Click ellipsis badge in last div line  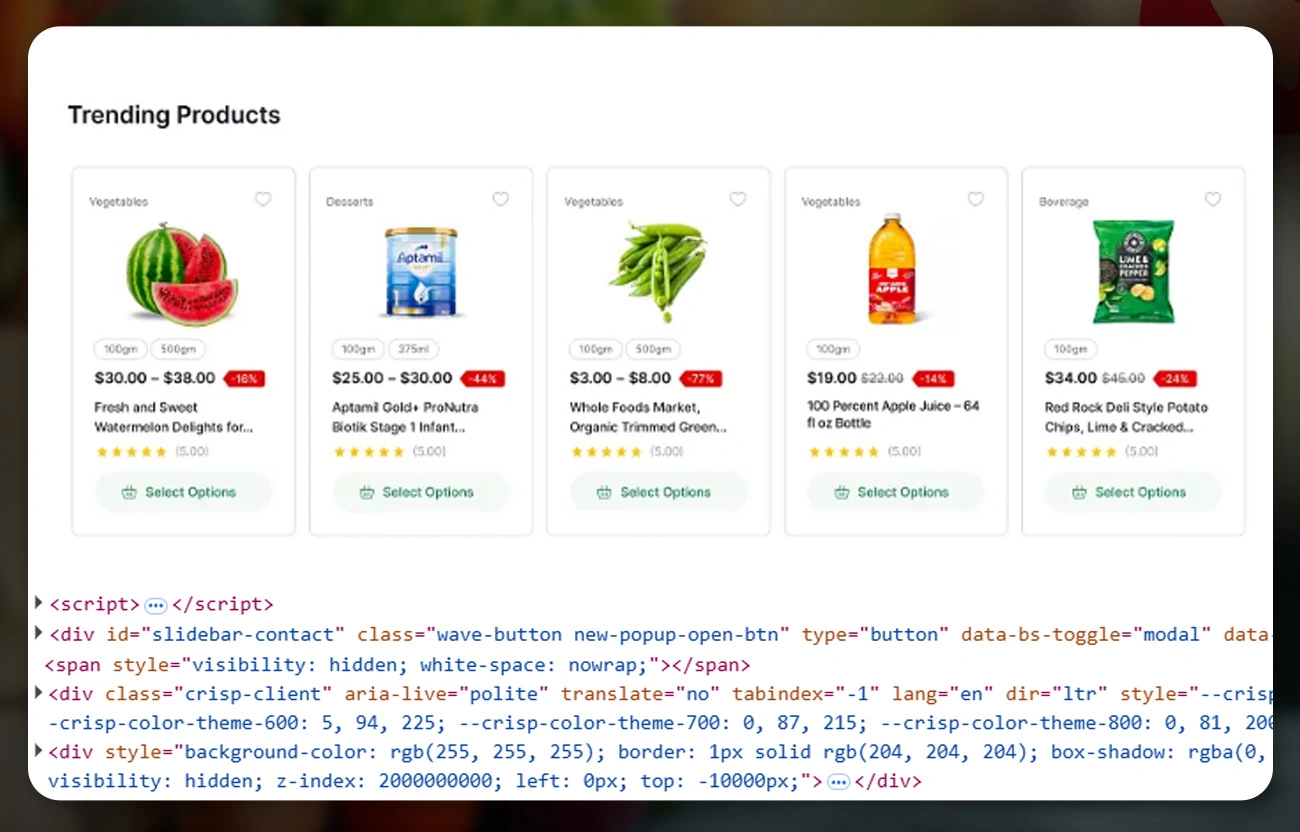click(x=839, y=782)
